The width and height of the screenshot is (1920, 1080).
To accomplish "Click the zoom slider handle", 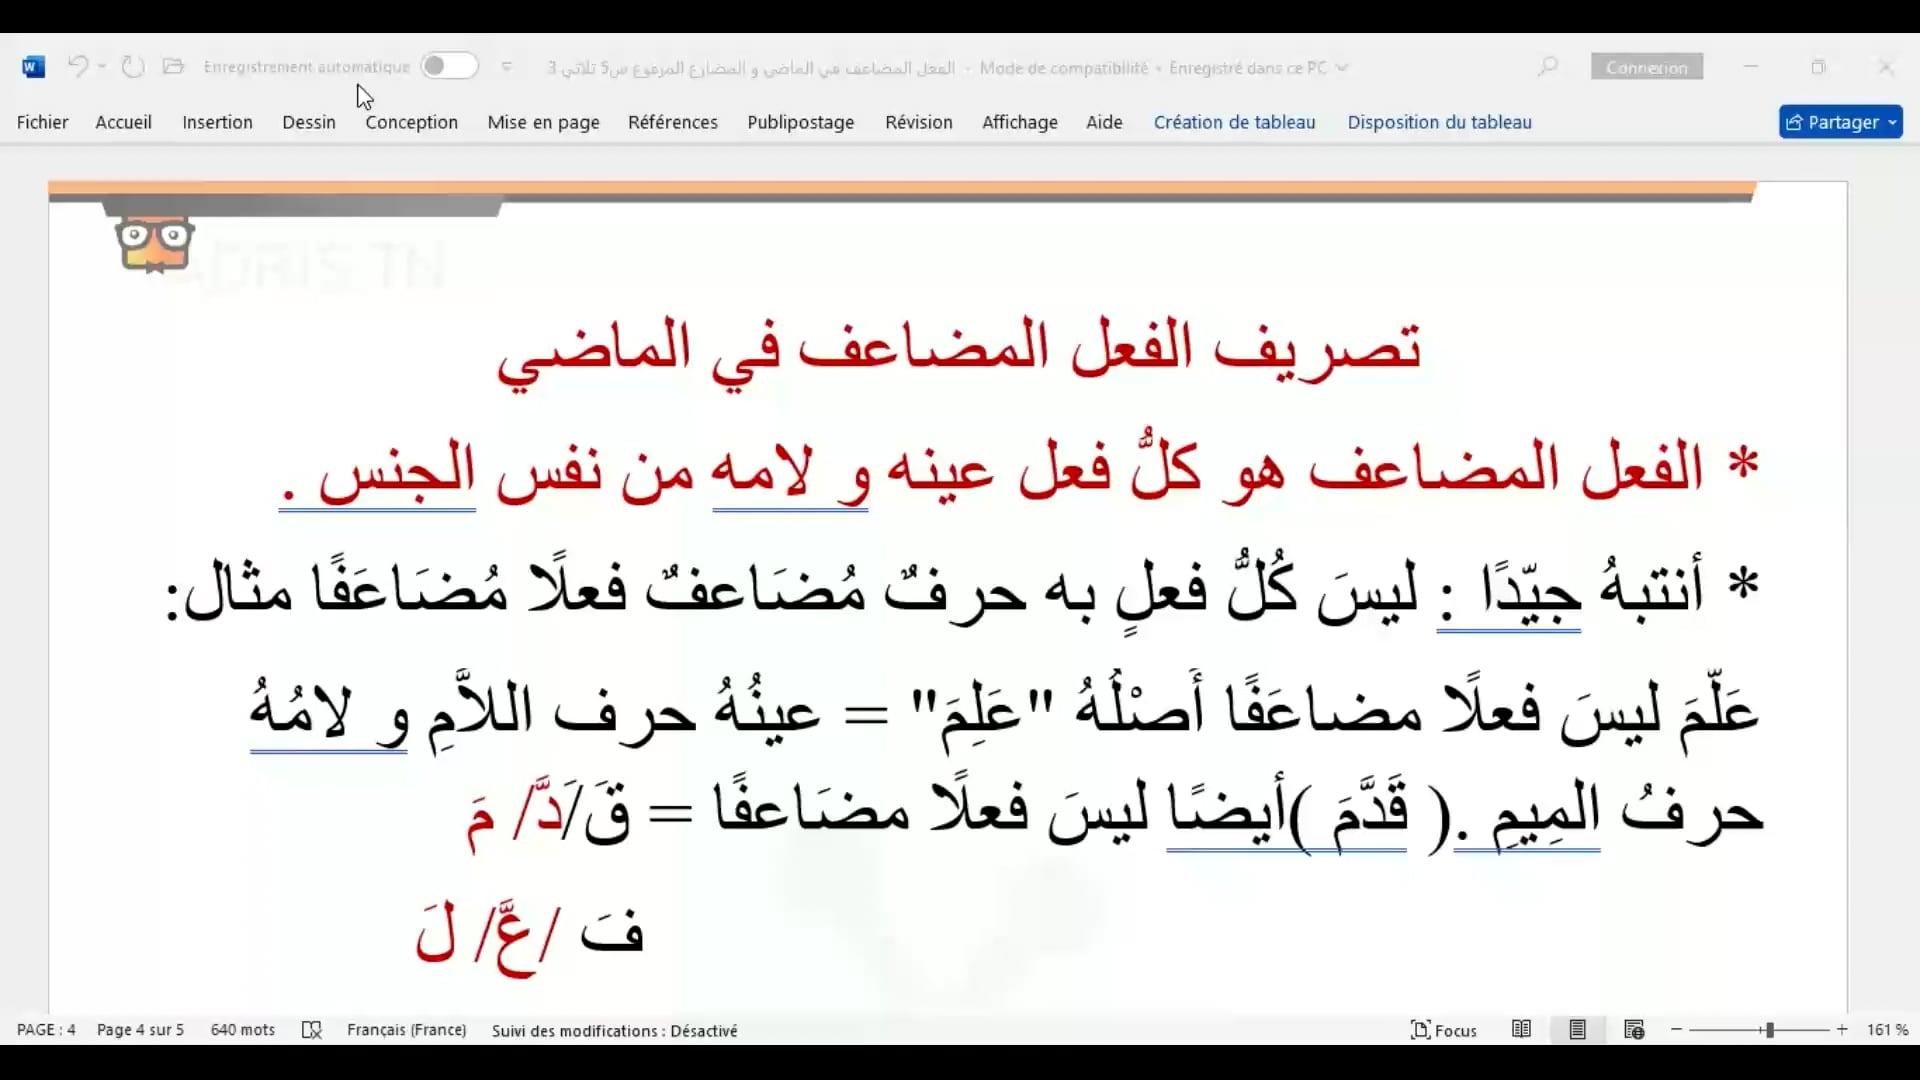I will (1769, 1030).
